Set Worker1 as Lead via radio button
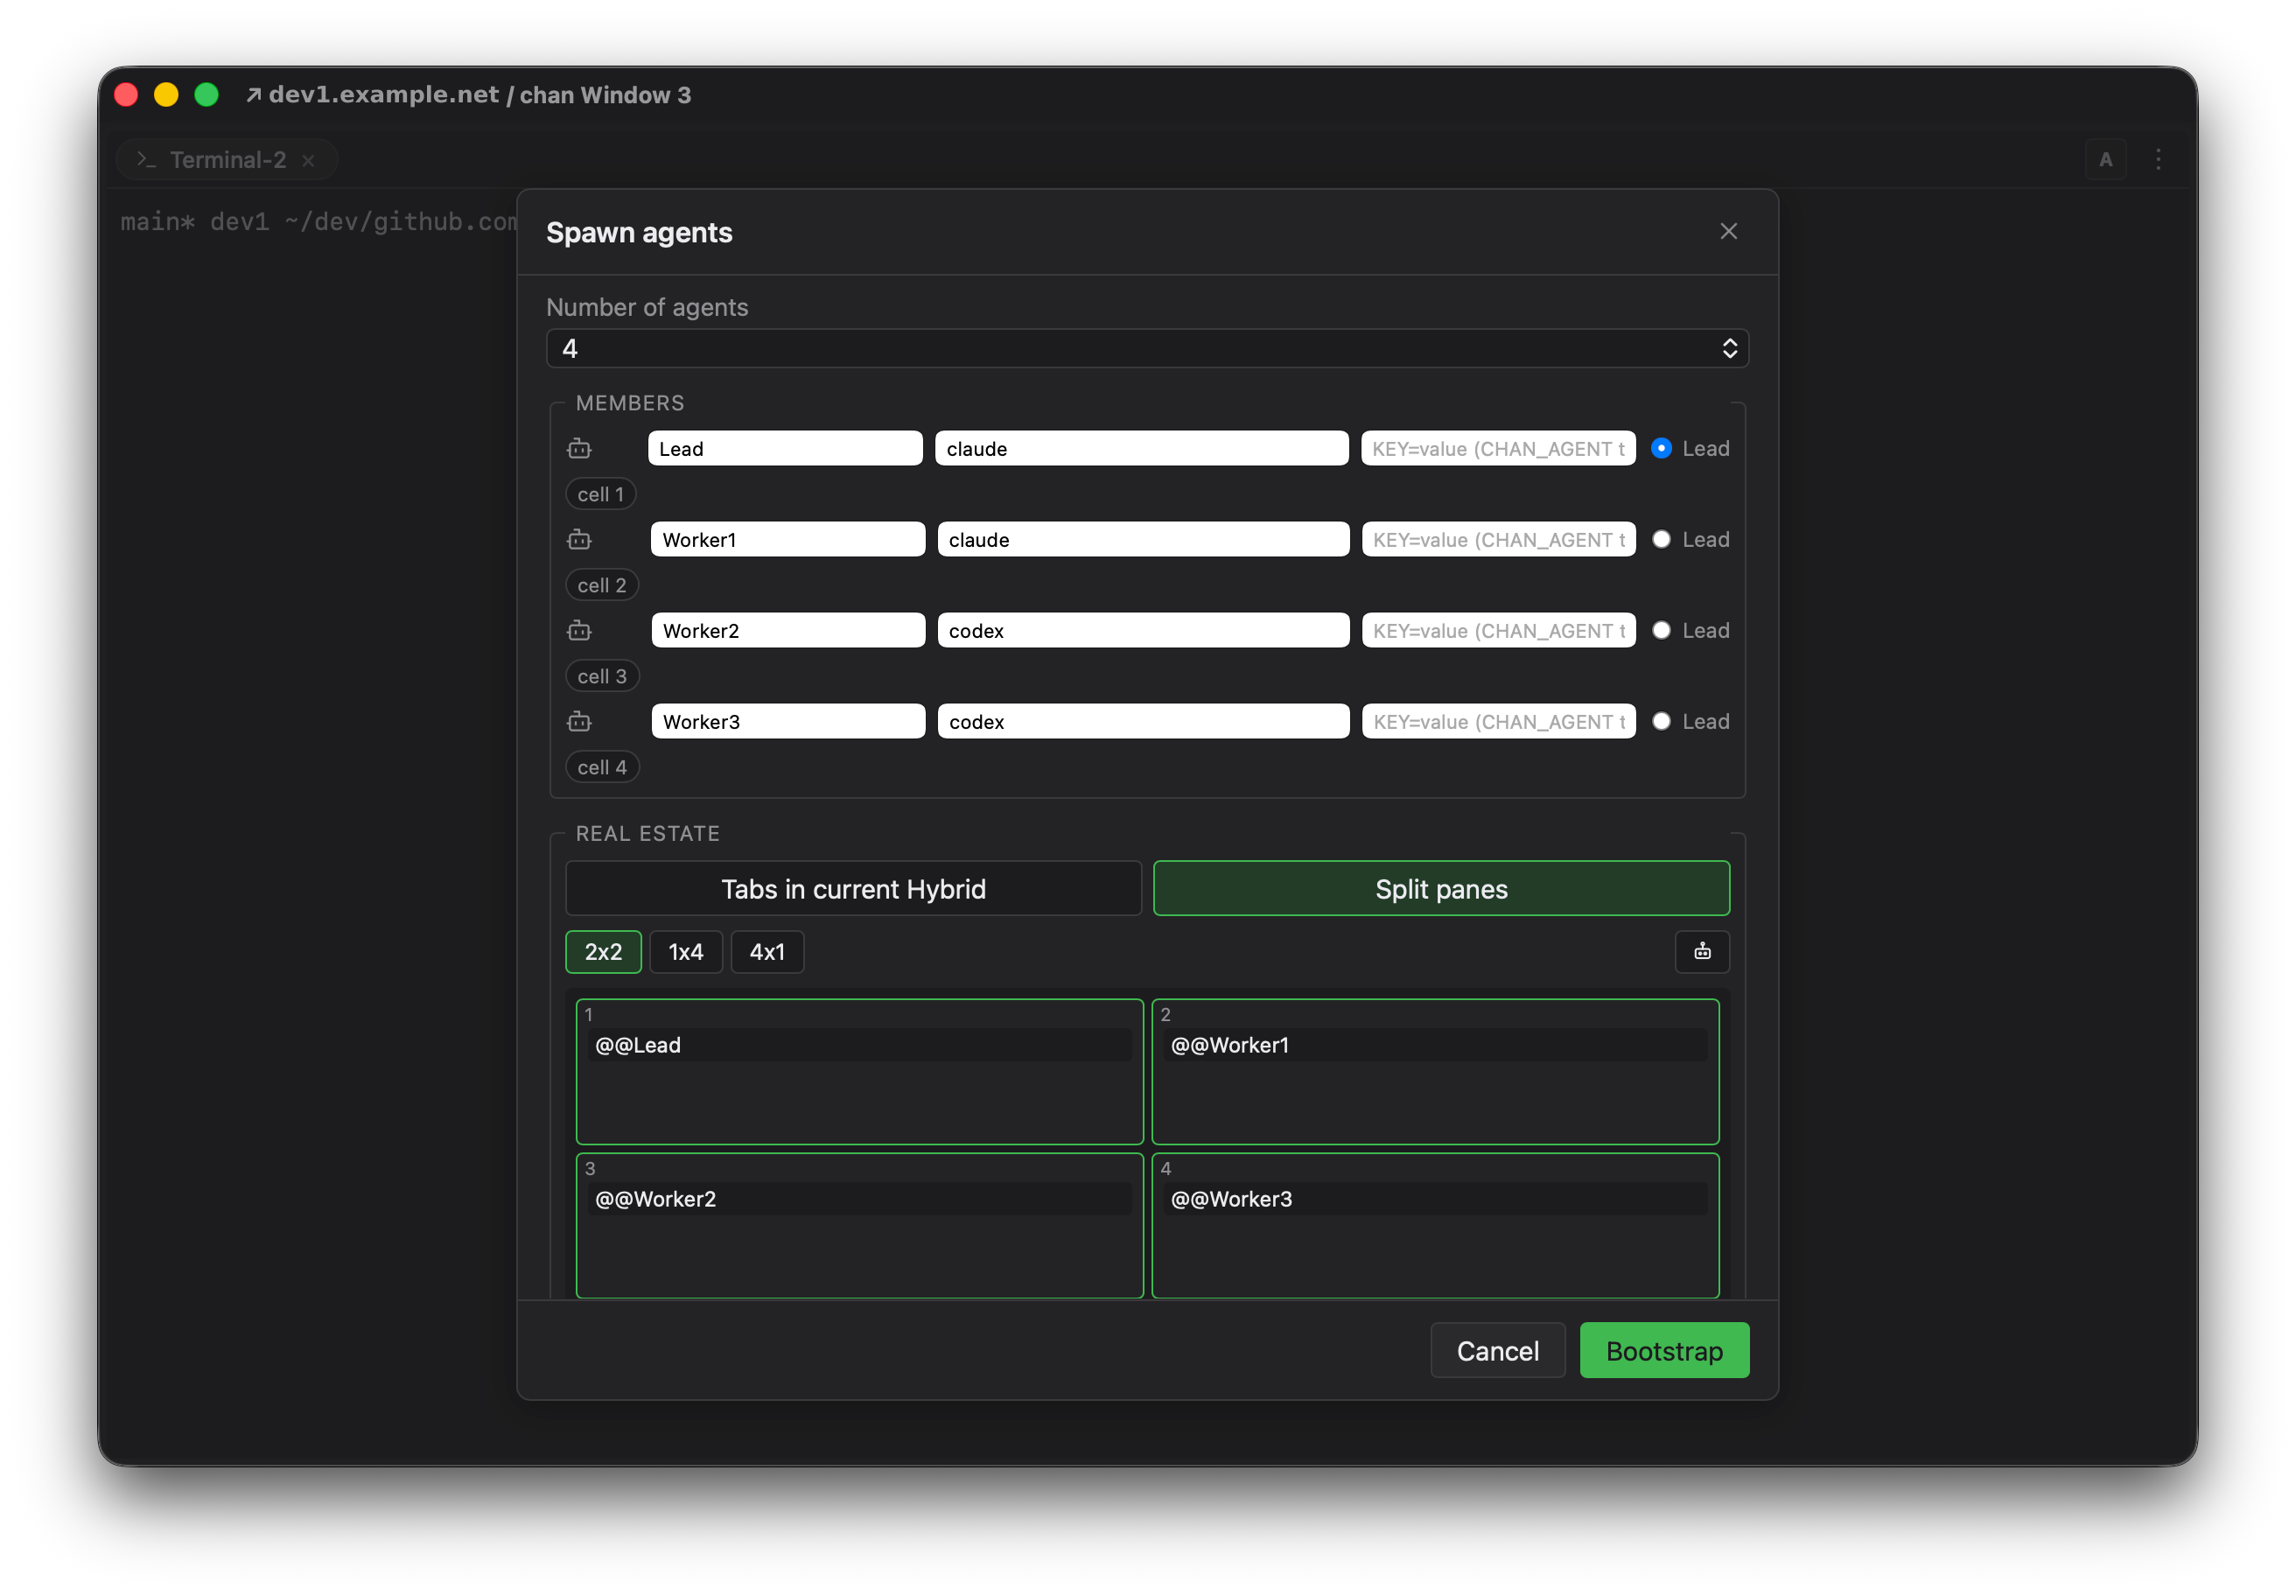2296x1596 pixels. click(1661, 540)
